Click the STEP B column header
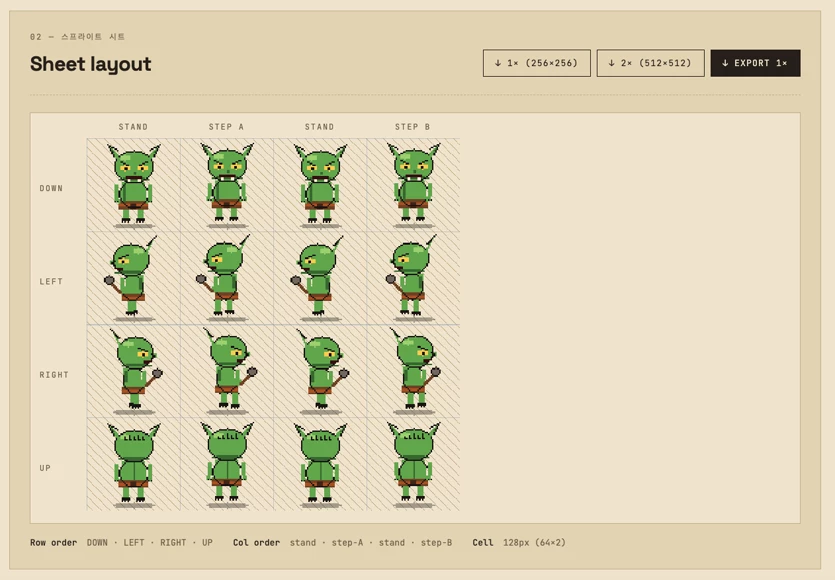Screen dimensions: 835x580 coord(413,127)
